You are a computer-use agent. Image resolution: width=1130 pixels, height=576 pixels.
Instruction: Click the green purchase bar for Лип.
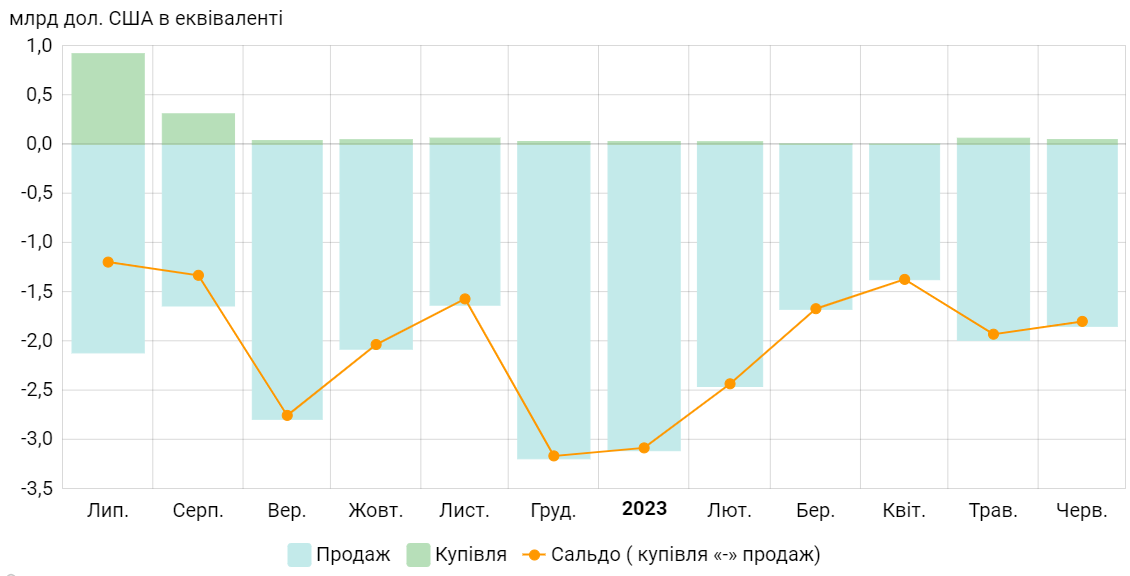(108, 98)
